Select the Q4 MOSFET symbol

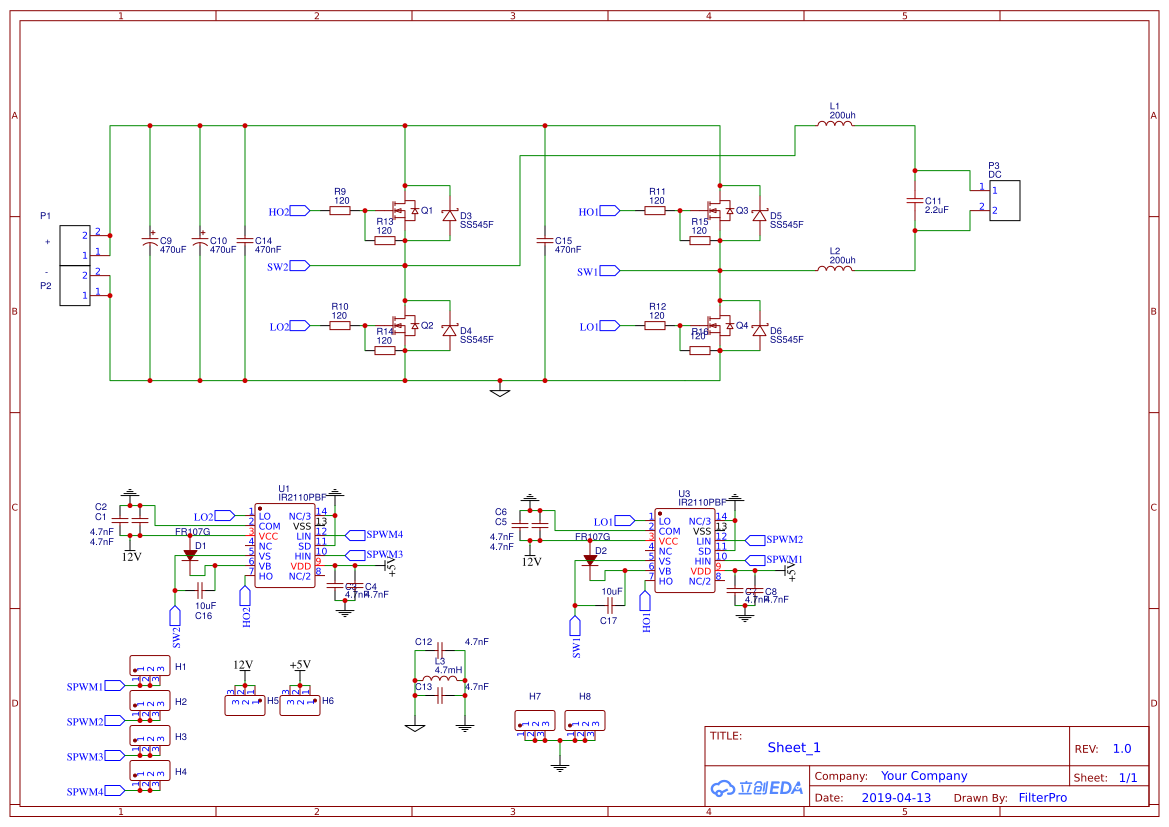[x=722, y=327]
